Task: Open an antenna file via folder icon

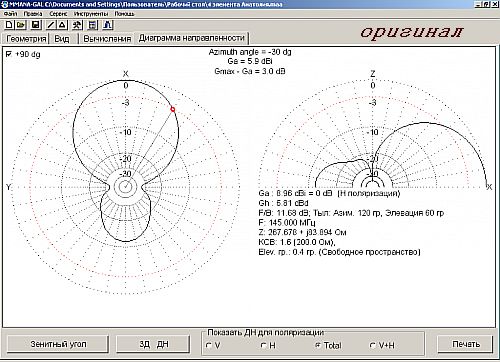Action: tap(21, 25)
